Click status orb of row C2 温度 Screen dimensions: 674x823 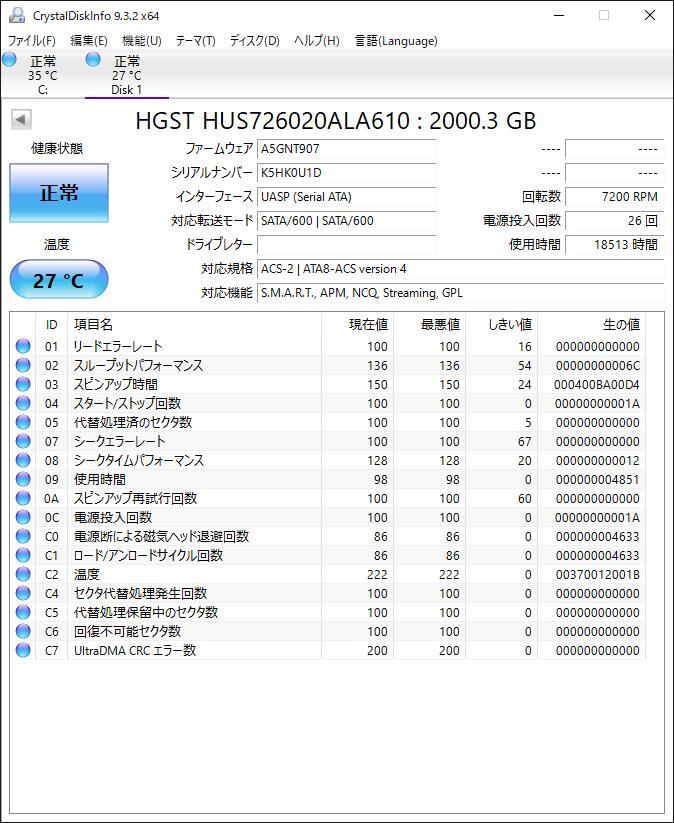pyautogui.click(x=23, y=574)
